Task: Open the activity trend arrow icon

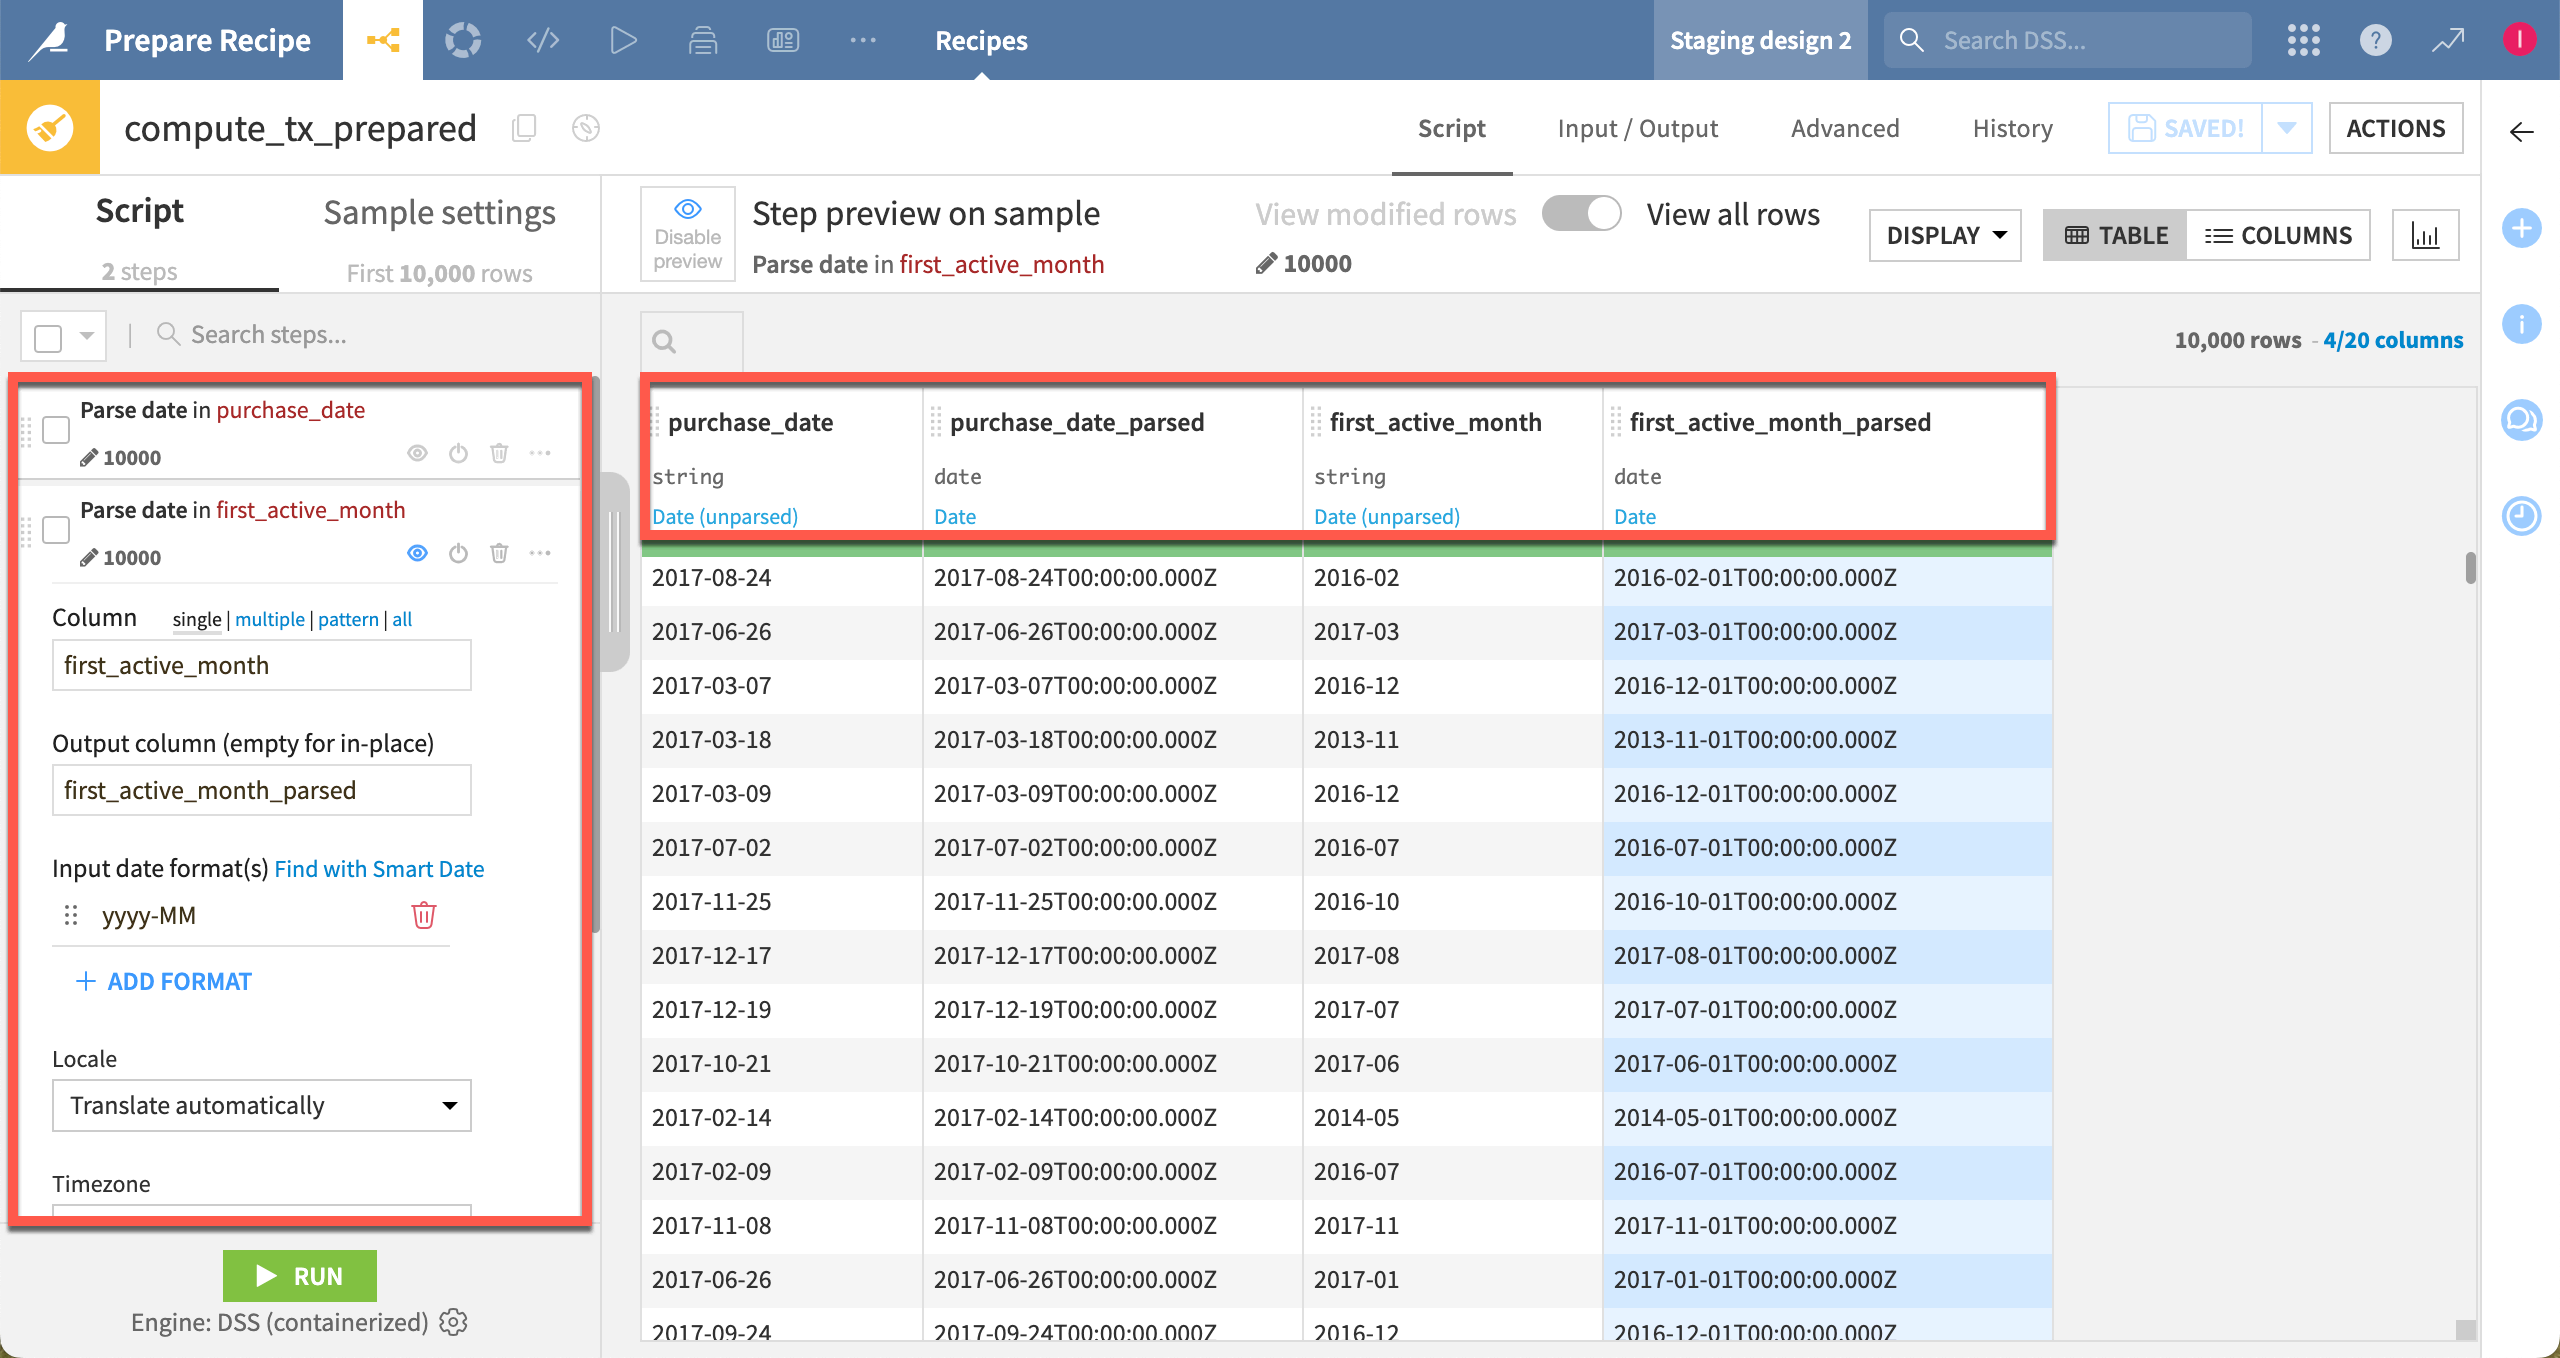Action: pyautogui.click(x=2448, y=40)
